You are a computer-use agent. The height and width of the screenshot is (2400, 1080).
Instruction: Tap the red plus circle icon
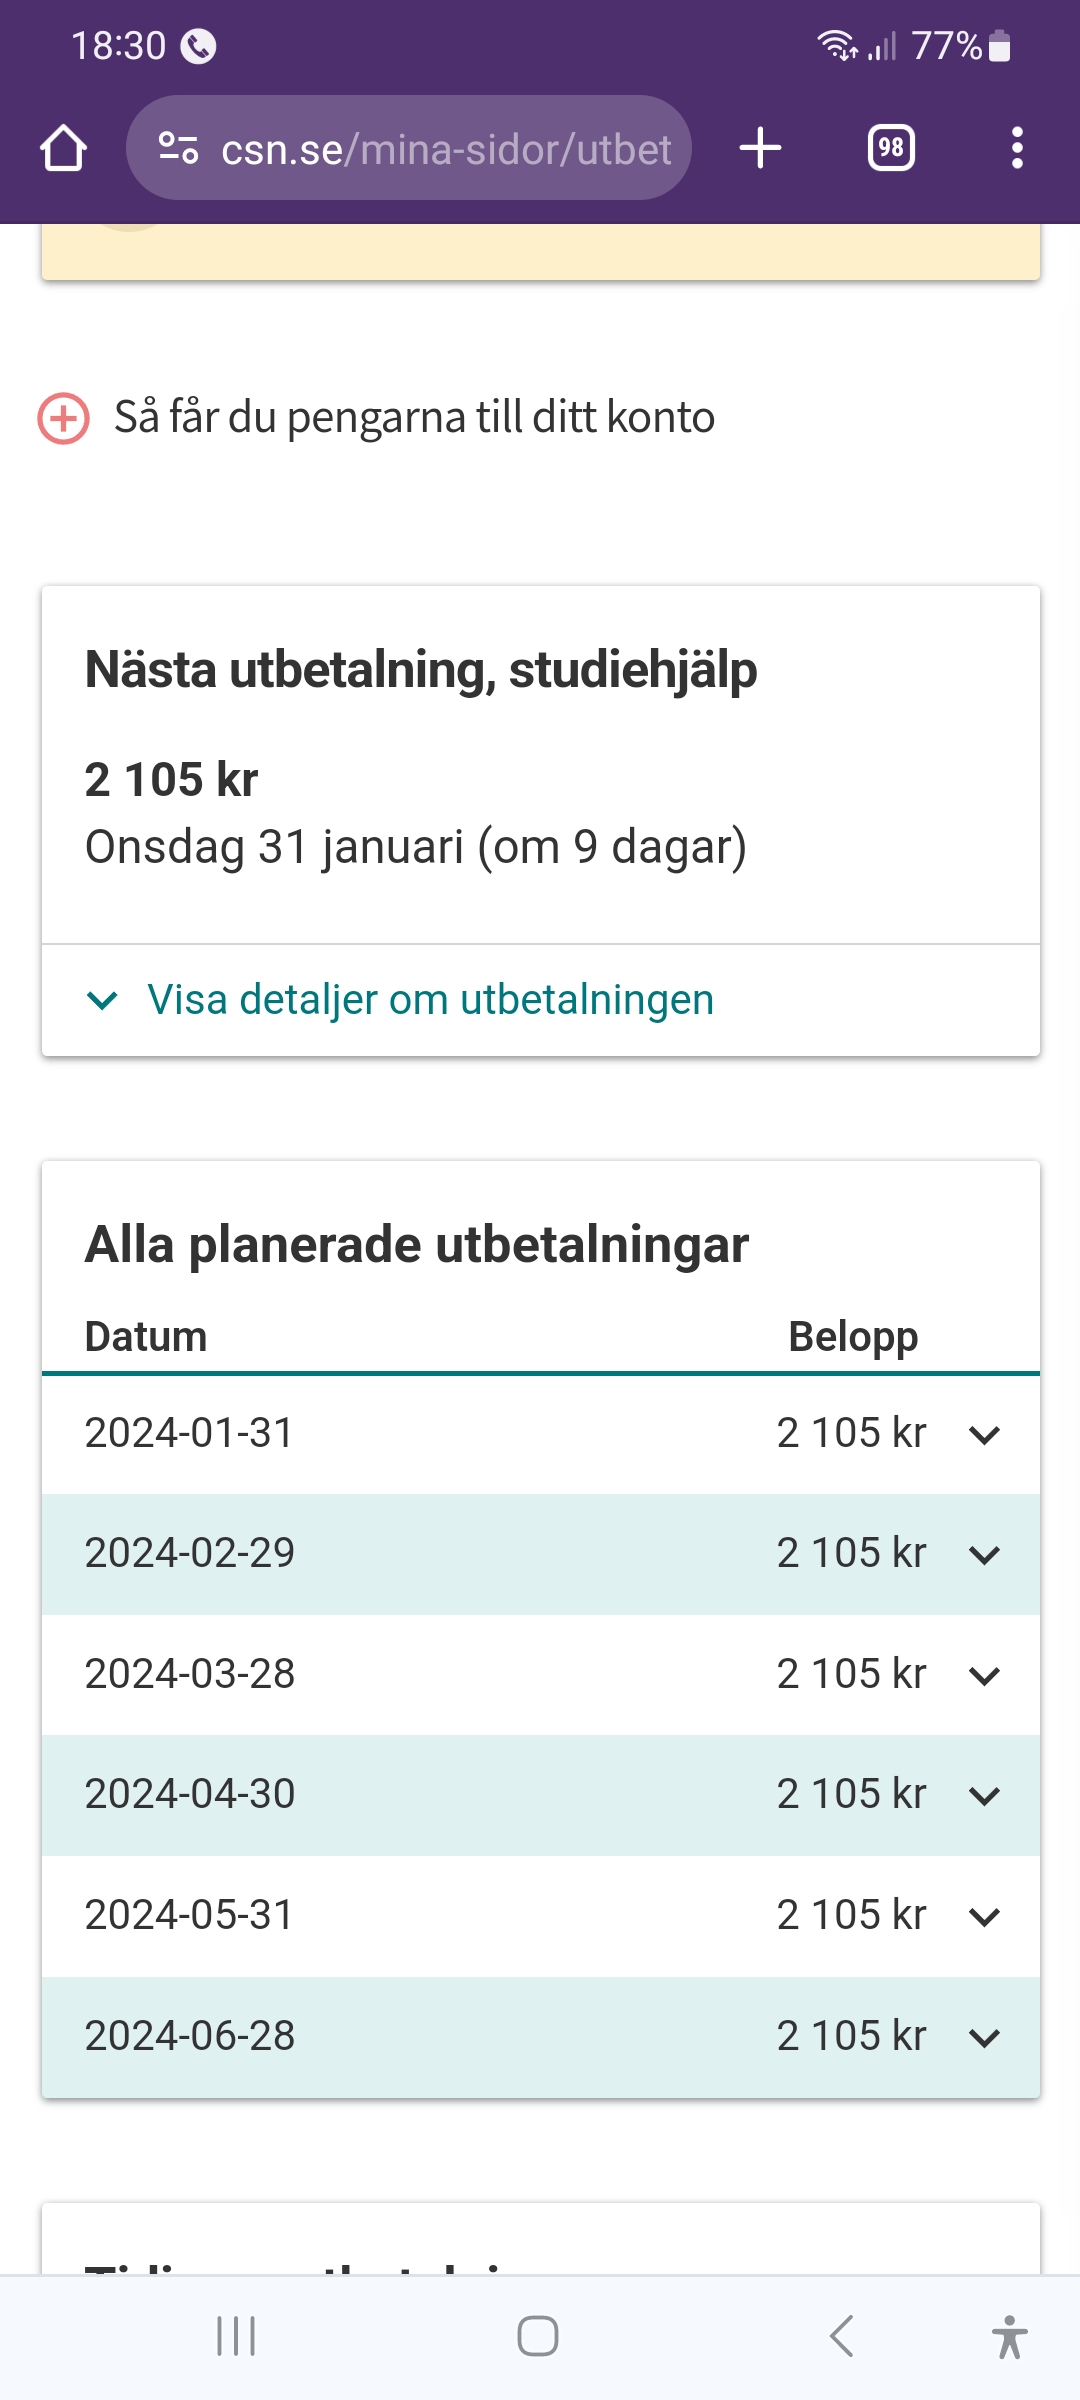63,418
